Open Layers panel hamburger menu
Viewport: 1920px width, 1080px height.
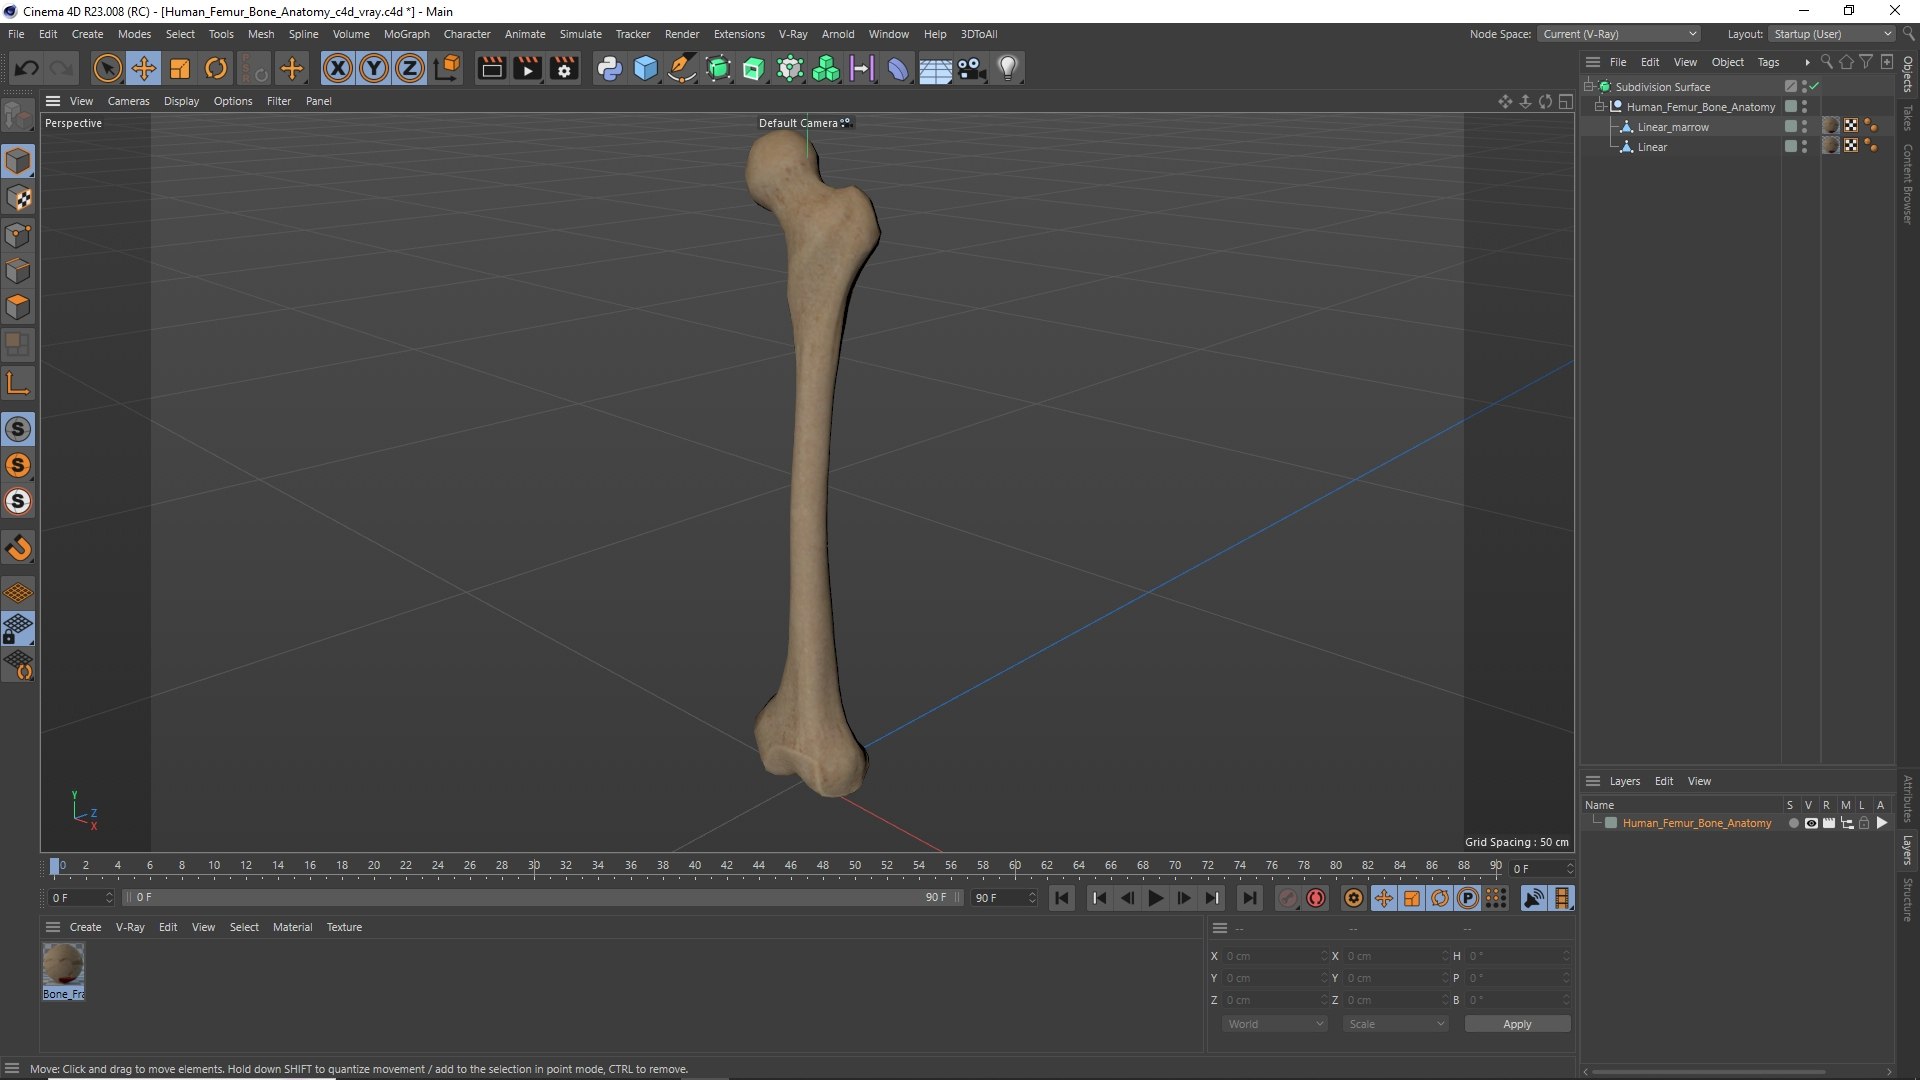[1593, 781]
